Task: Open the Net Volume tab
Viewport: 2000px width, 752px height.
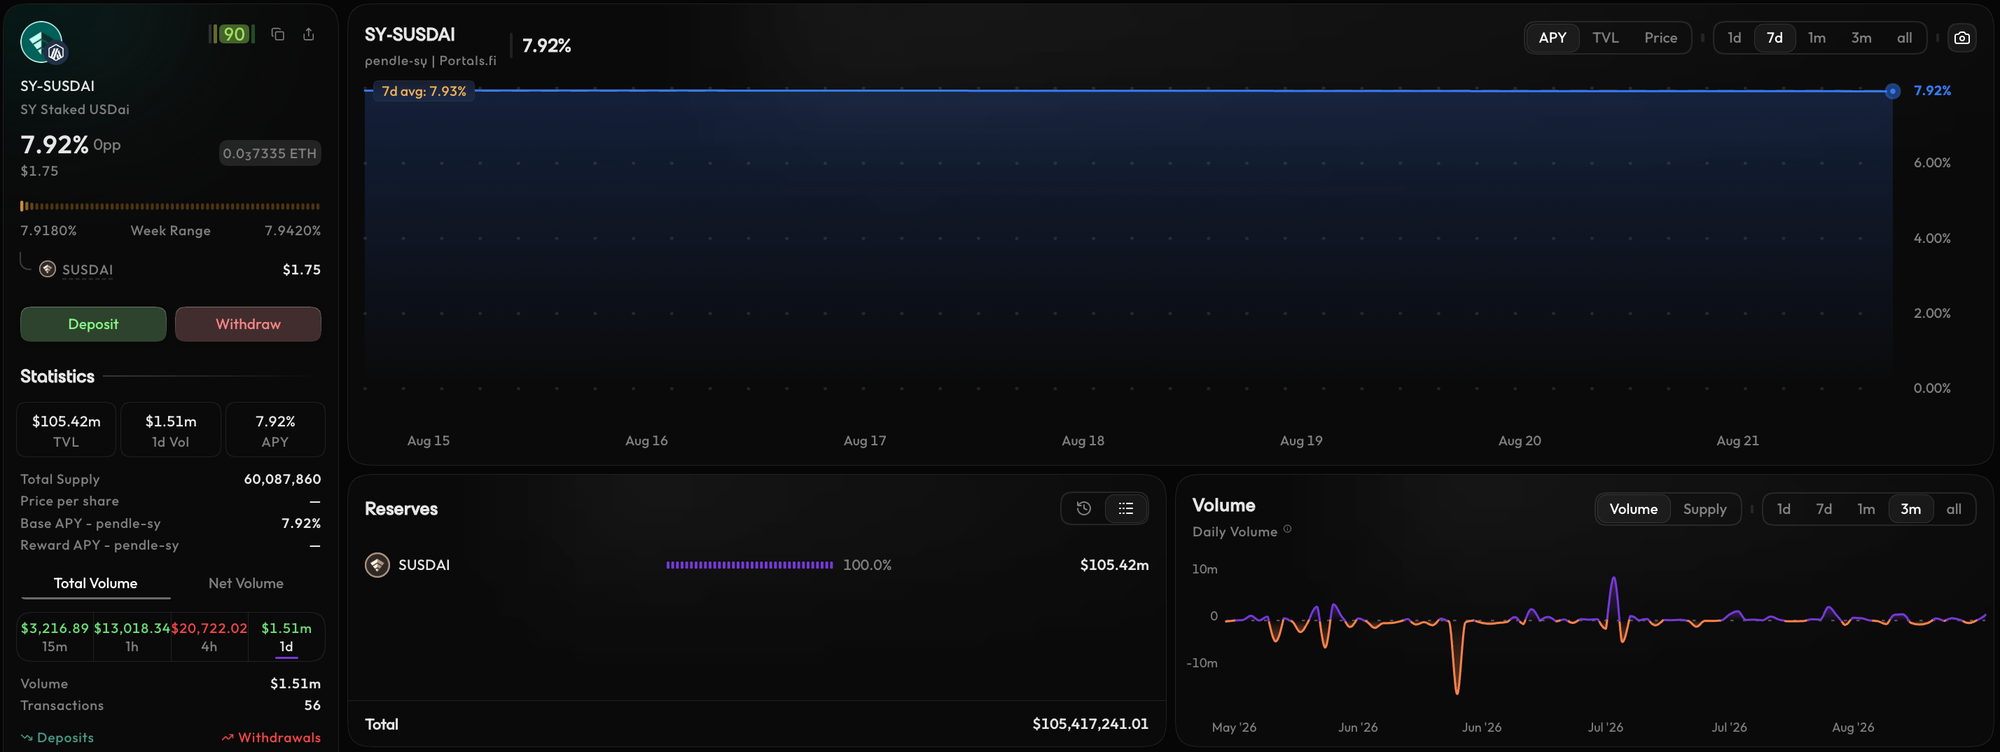Action: click(x=246, y=584)
